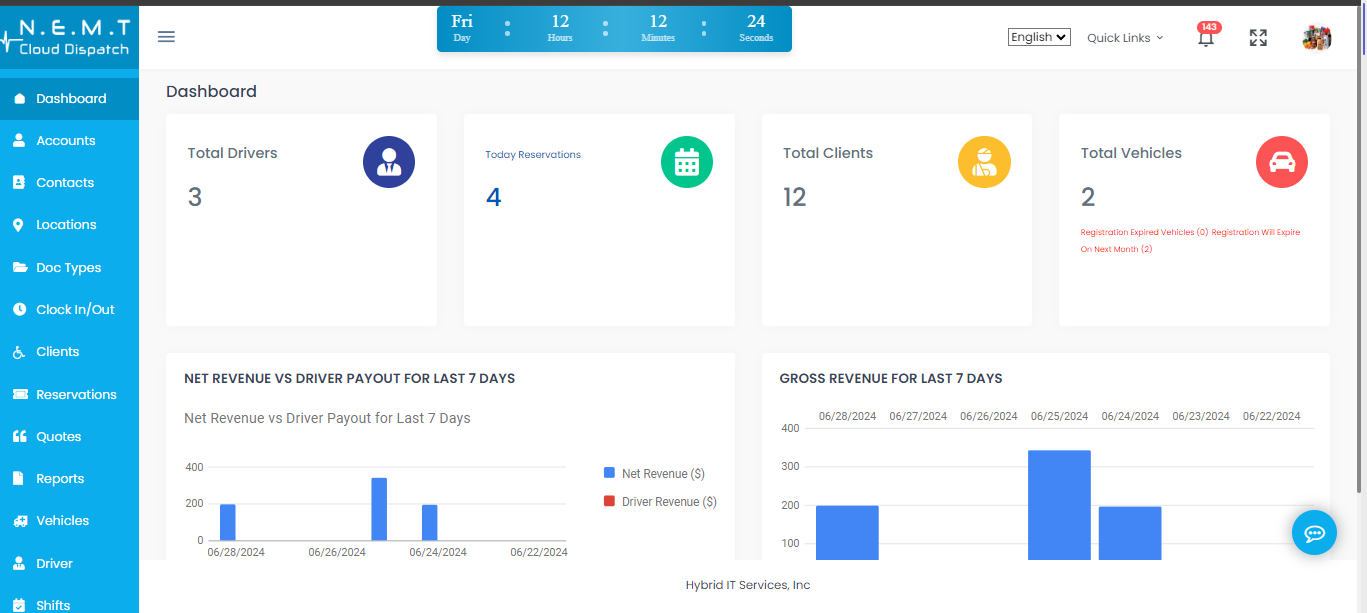This screenshot has height=613, width=1367.
Task: Open the notifications bell icon
Action: point(1206,37)
